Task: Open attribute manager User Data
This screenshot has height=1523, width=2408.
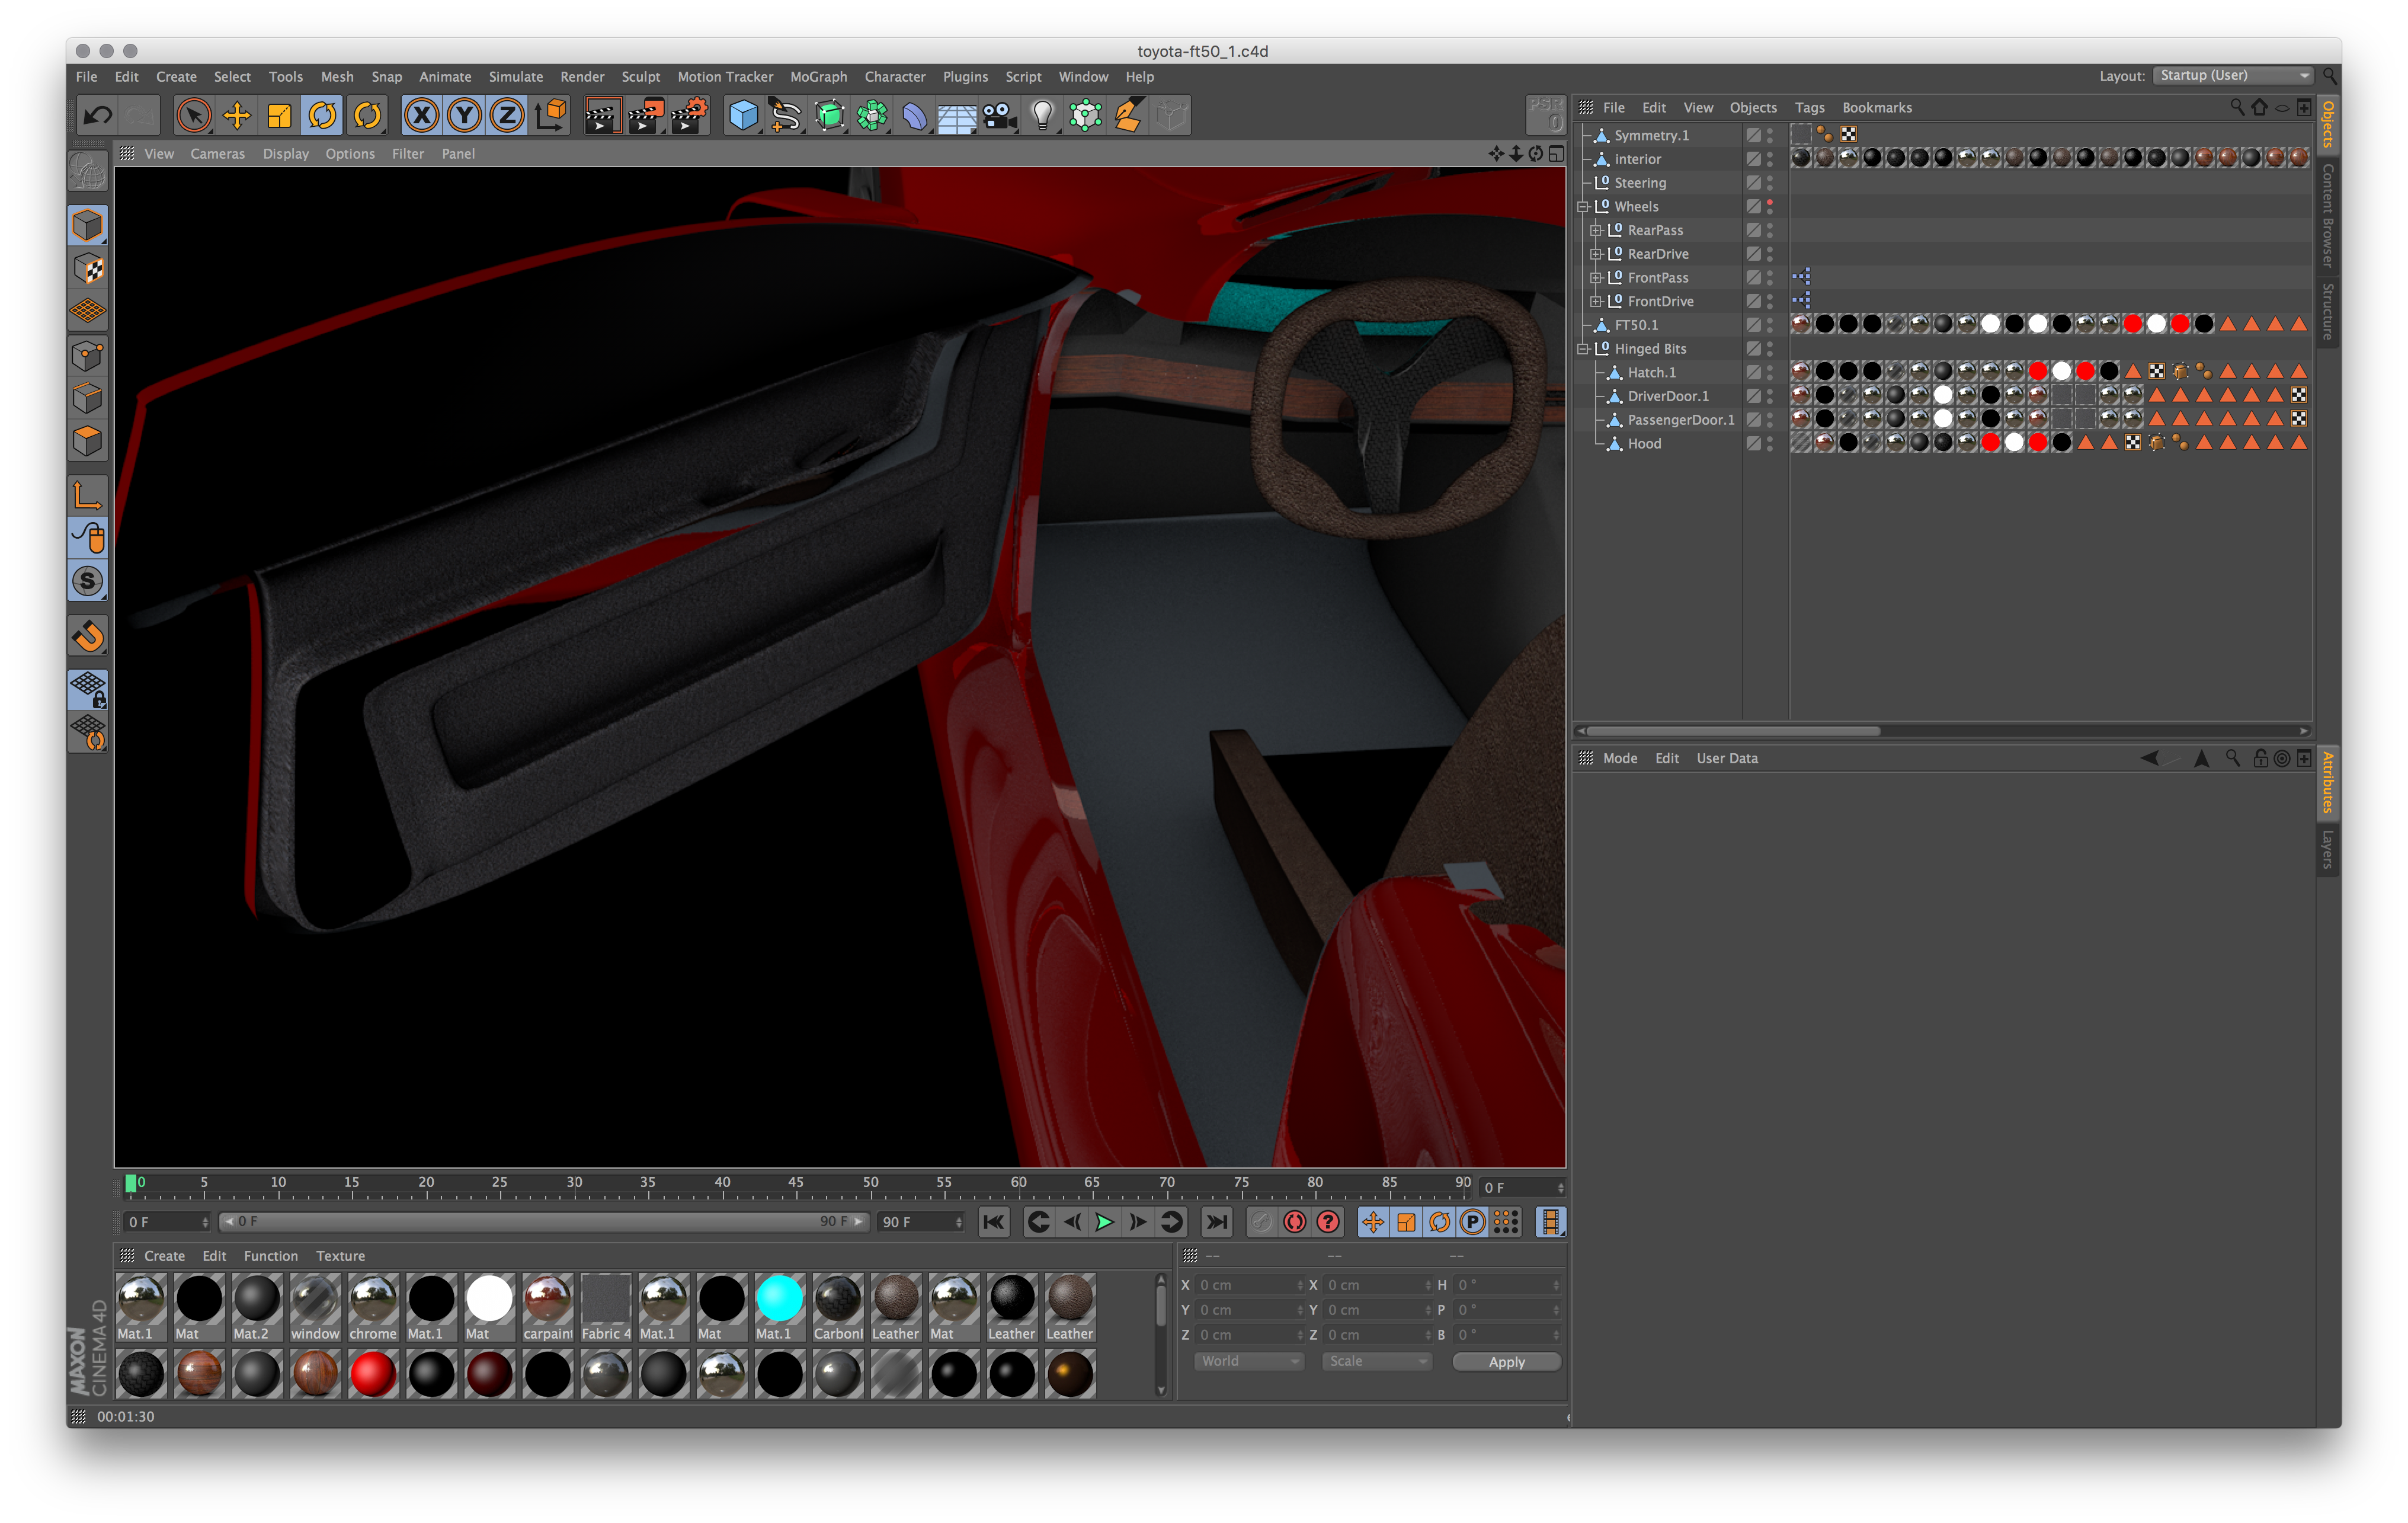Action: click(1726, 758)
